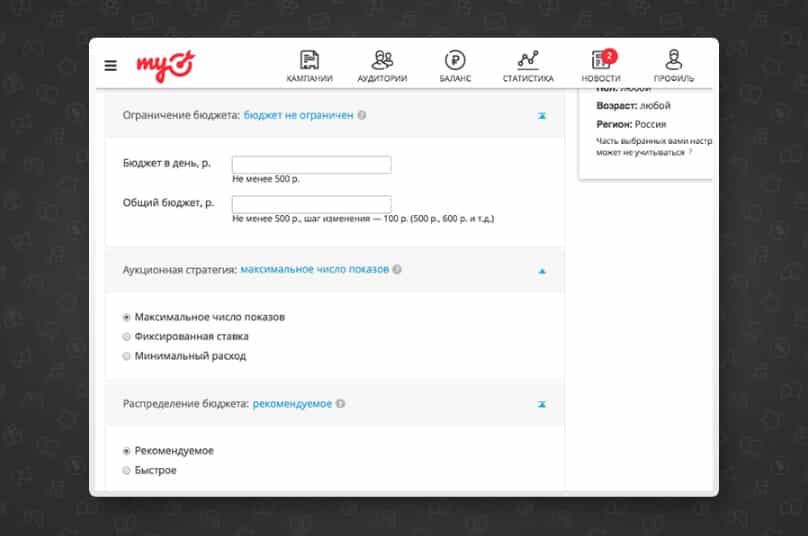808x536 pixels.
Task: Click the 'Не менее 500 р.' hint under Бюджет в день
Action: tap(265, 179)
